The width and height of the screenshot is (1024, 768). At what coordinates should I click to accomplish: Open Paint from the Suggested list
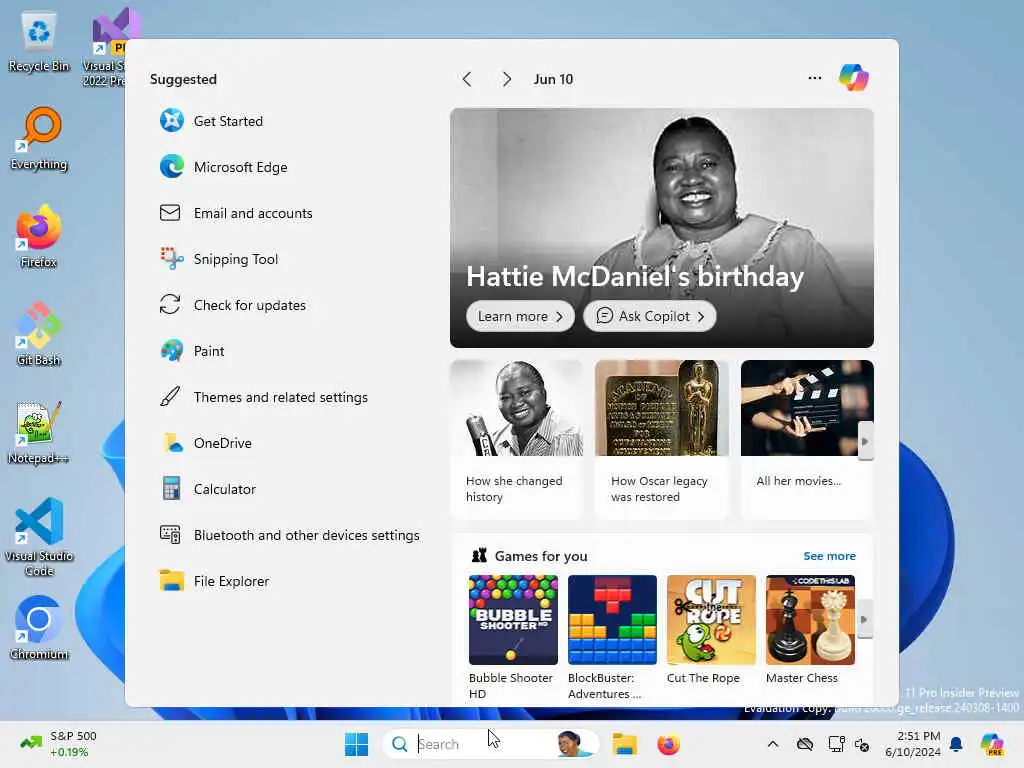192,351
